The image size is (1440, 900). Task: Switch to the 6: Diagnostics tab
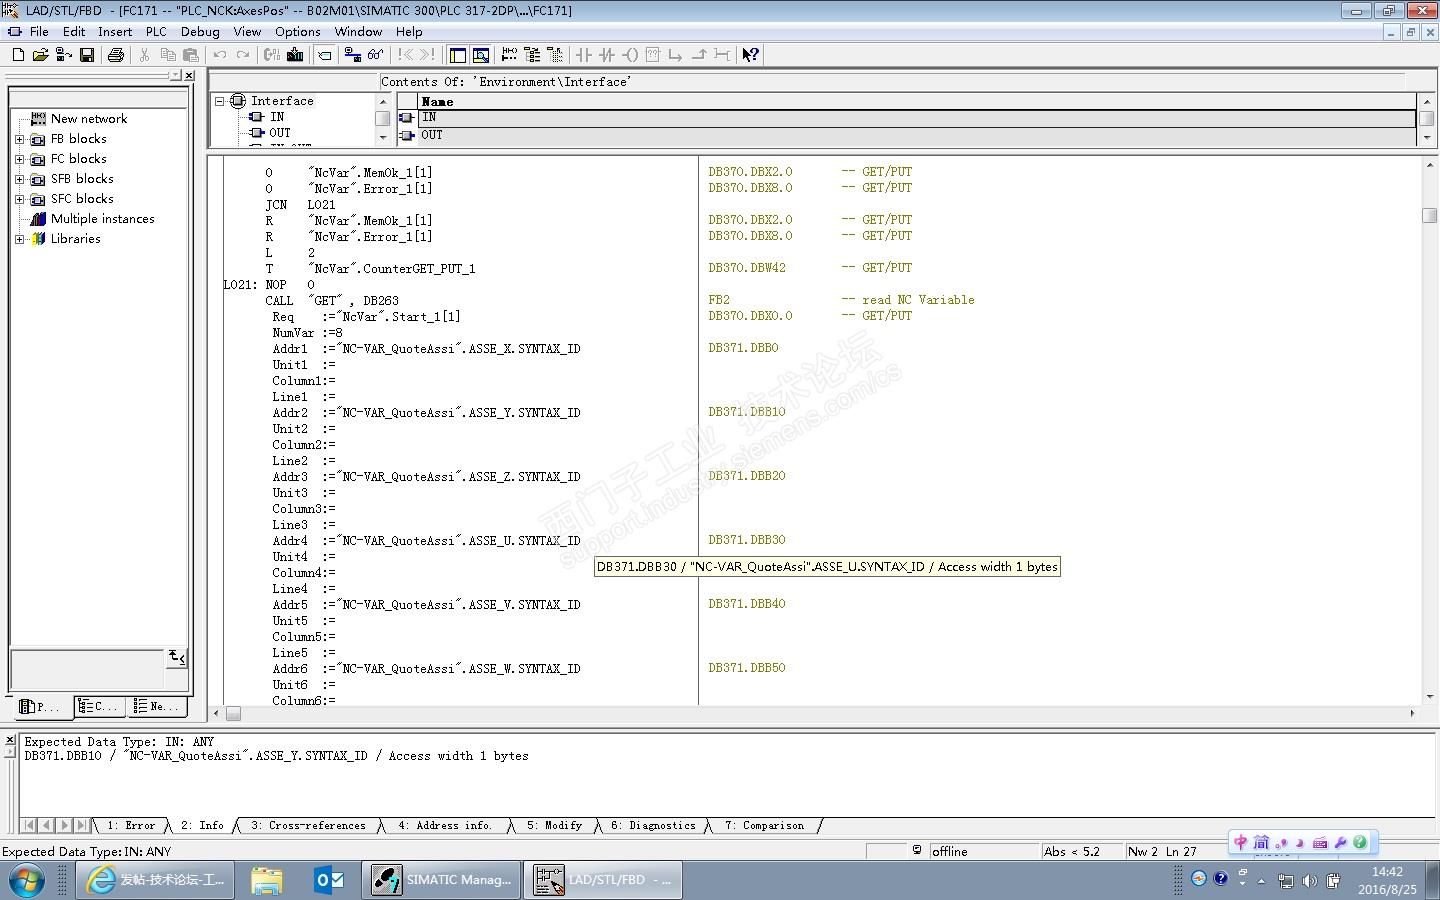653,826
